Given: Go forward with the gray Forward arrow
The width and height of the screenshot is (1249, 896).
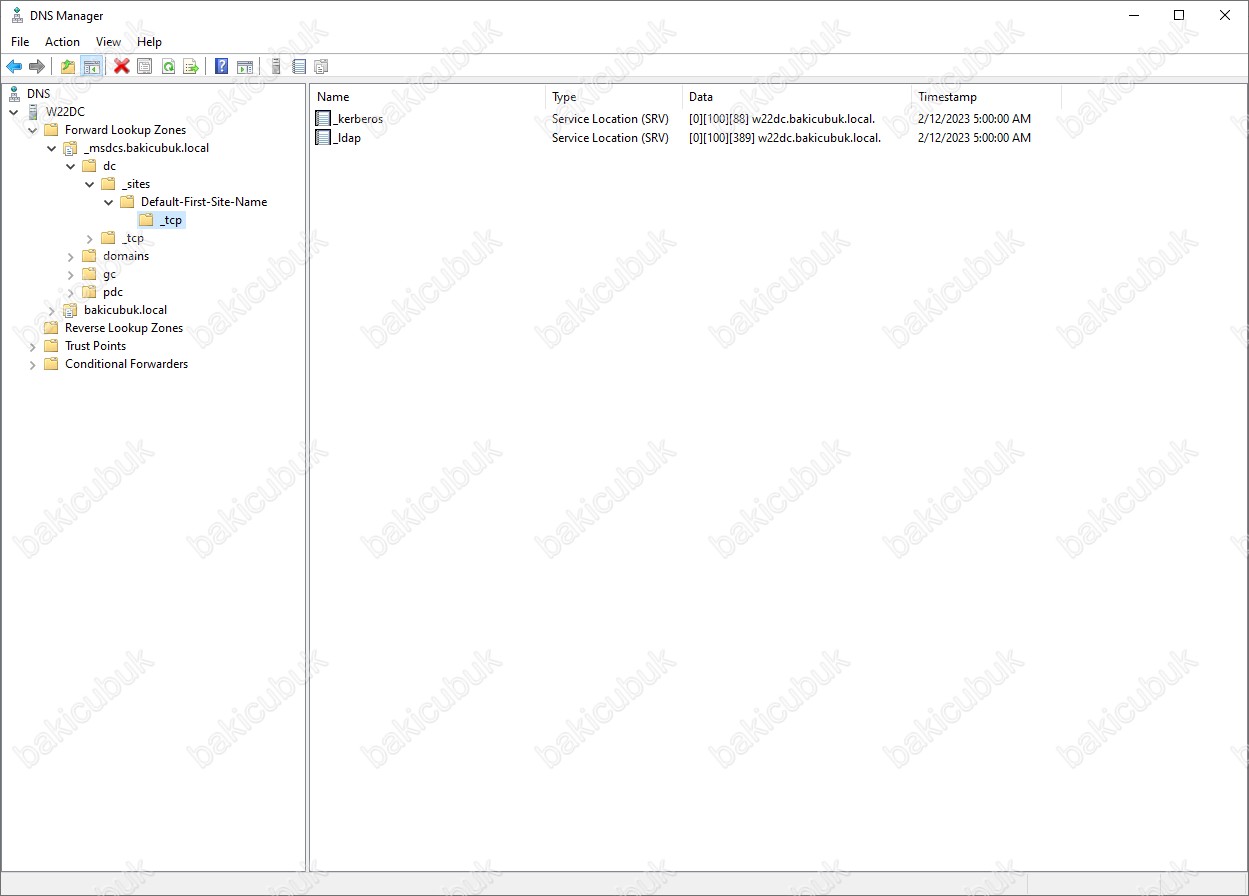Looking at the screenshot, I should pyautogui.click(x=37, y=67).
